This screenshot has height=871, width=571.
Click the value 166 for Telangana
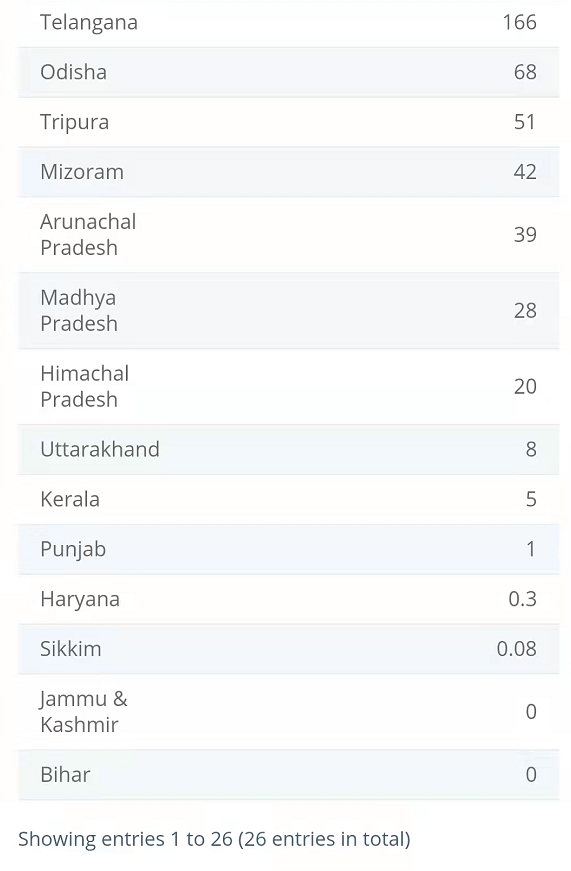tap(519, 23)
